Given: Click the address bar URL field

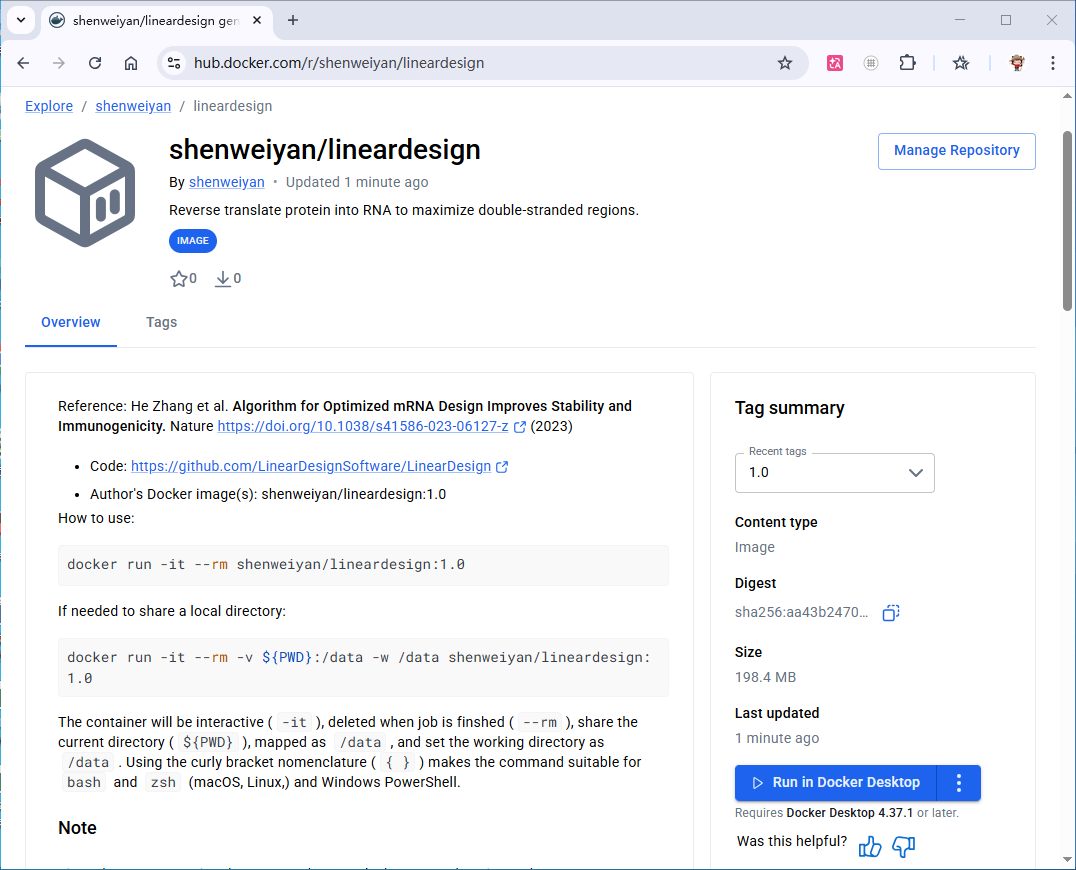Looking at the screenshot, I should pyautogui.click(x=470, y=63).
